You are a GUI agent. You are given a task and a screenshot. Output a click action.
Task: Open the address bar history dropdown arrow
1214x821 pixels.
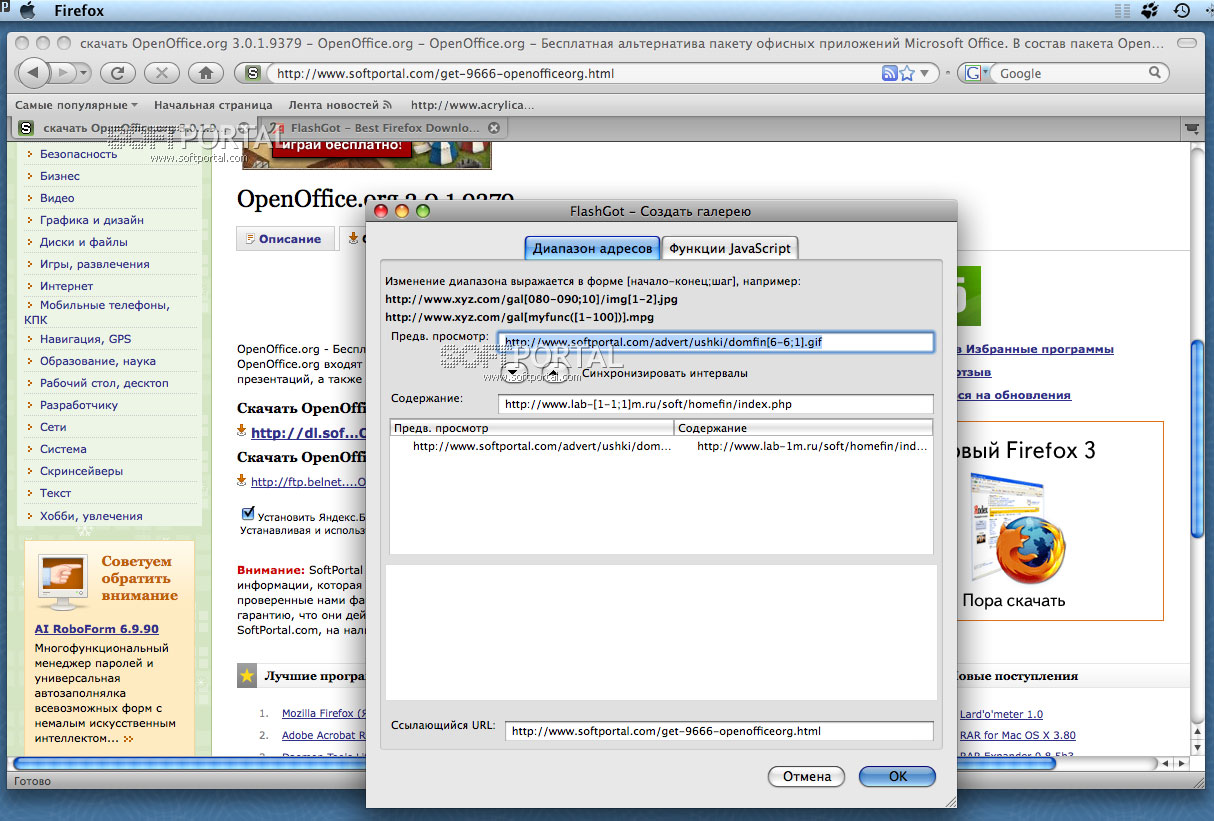coord(925,73)
